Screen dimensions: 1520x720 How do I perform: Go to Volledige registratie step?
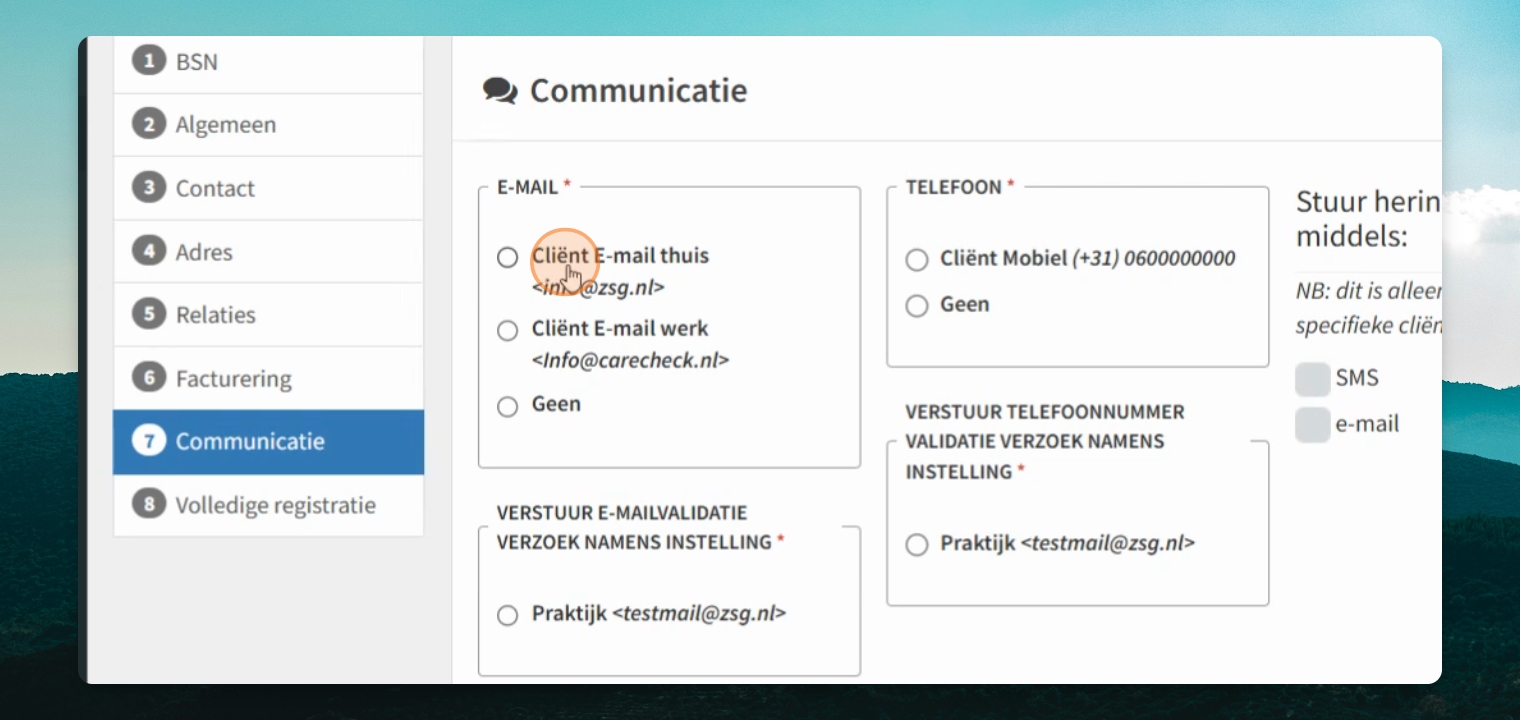[x=268, y=505]
